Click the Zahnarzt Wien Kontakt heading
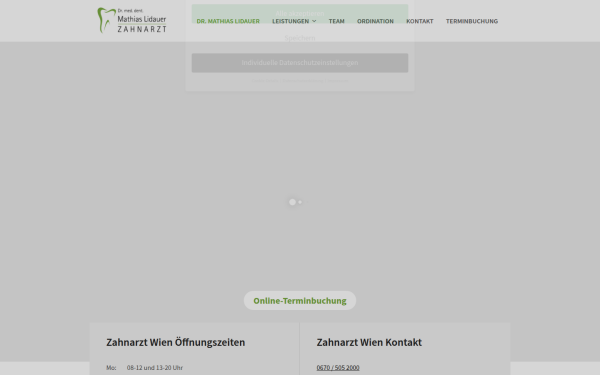Image resolution: width=600 pixels, height=375 pixels. pyautogui.click(x=369, y=342)
